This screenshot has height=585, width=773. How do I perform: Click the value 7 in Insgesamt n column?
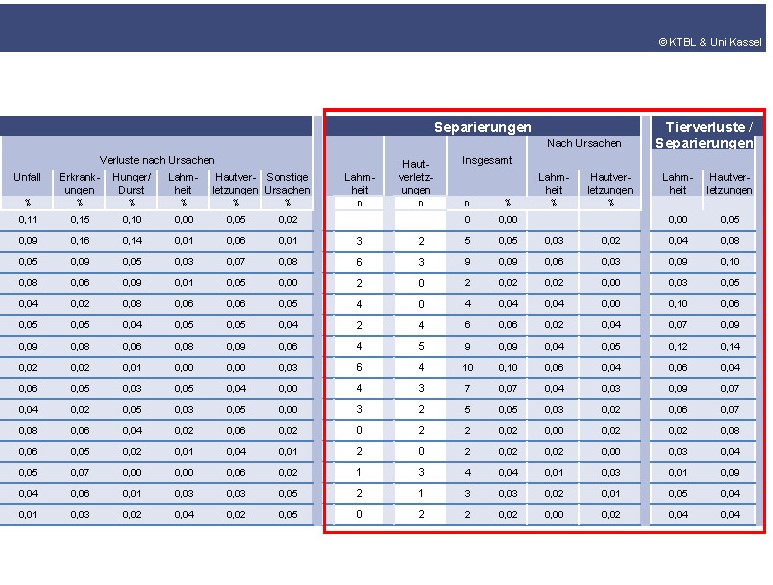click(467, 388)
